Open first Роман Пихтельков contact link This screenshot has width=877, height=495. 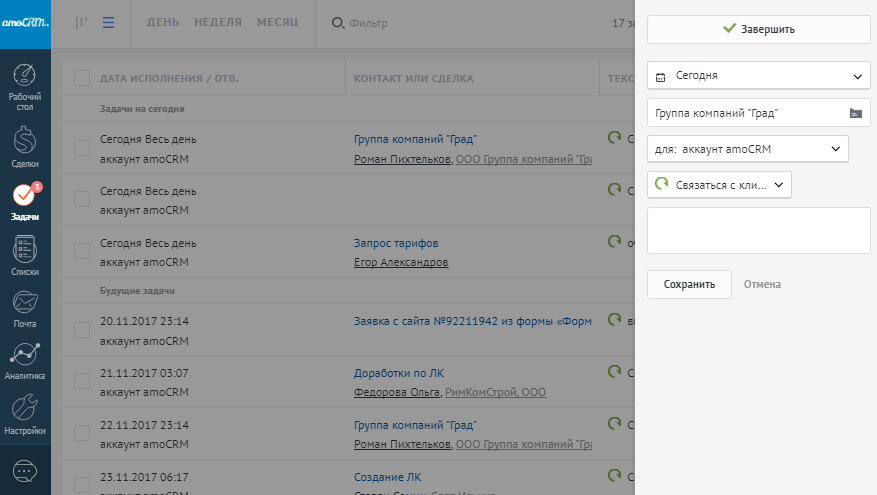click(402, 159)
